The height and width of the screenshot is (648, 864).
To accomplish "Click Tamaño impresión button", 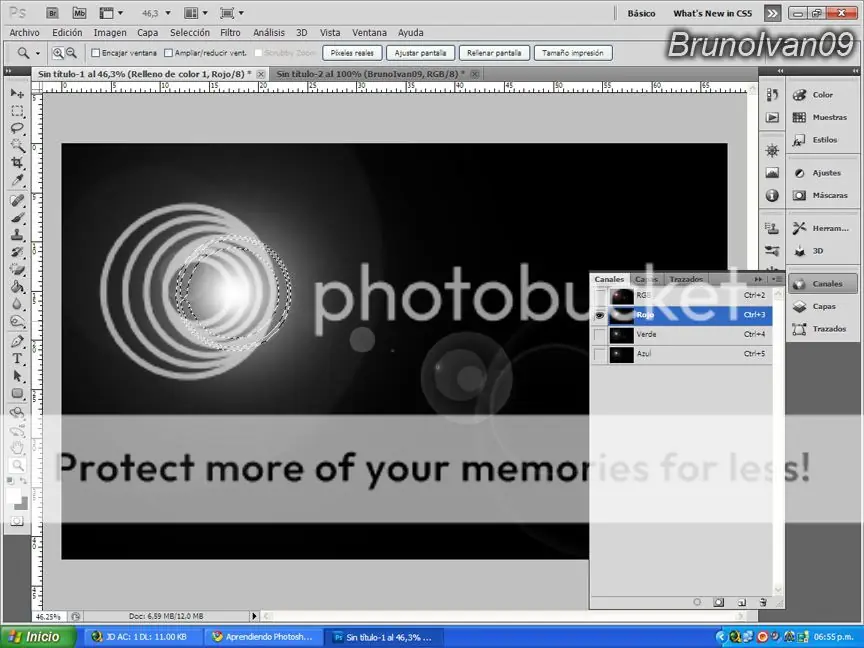I will [x=573, y=53].
